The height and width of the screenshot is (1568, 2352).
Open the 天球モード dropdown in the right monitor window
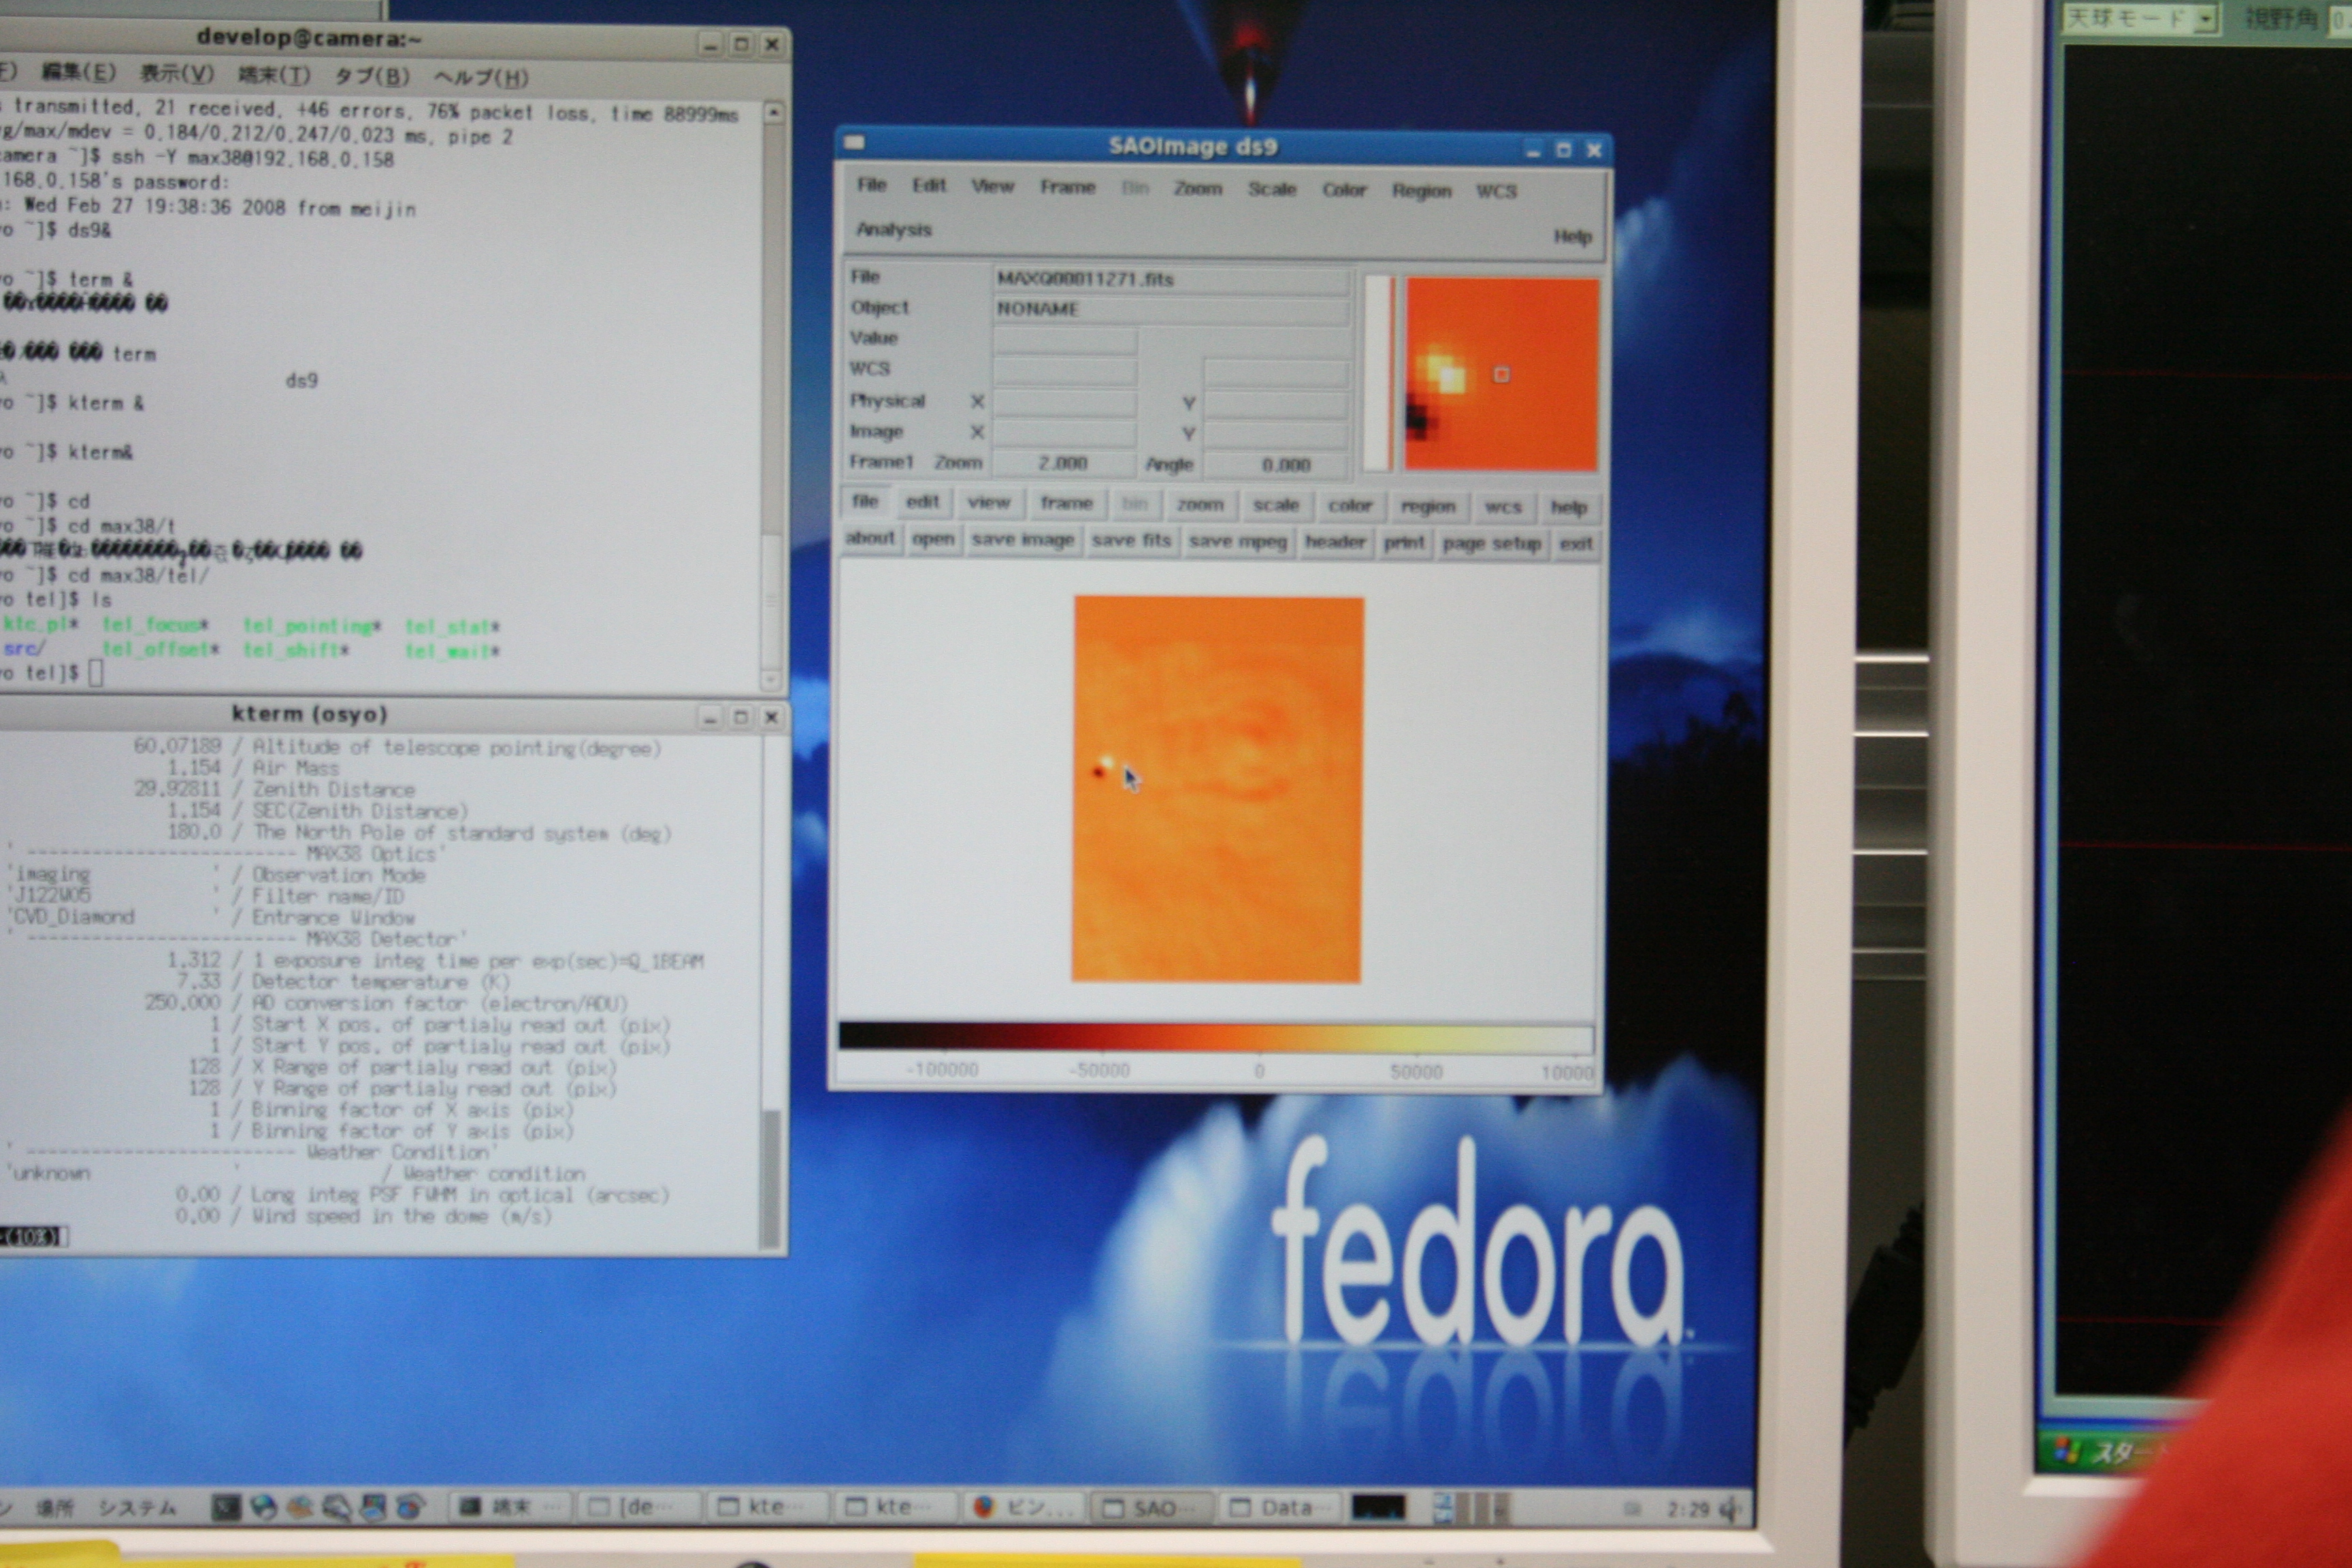point(2140,19)
